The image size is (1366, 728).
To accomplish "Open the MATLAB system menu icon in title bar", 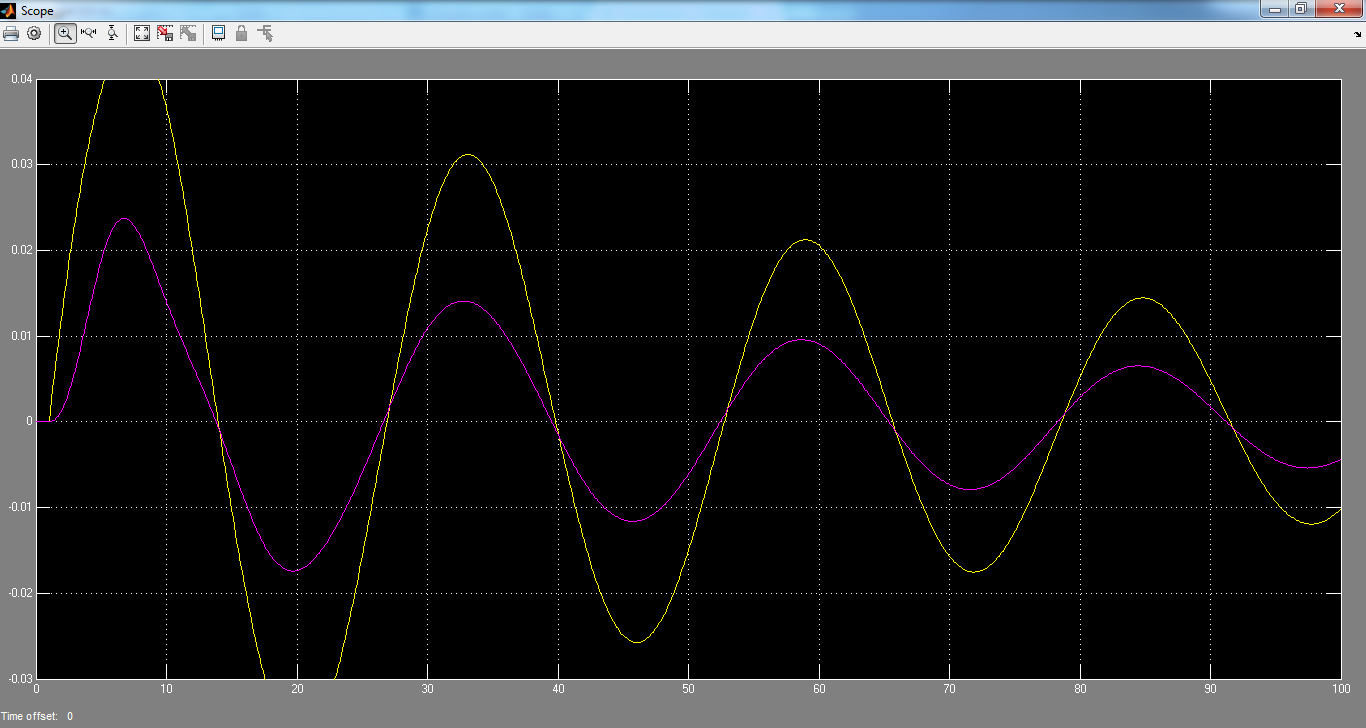I will point(9,10).
